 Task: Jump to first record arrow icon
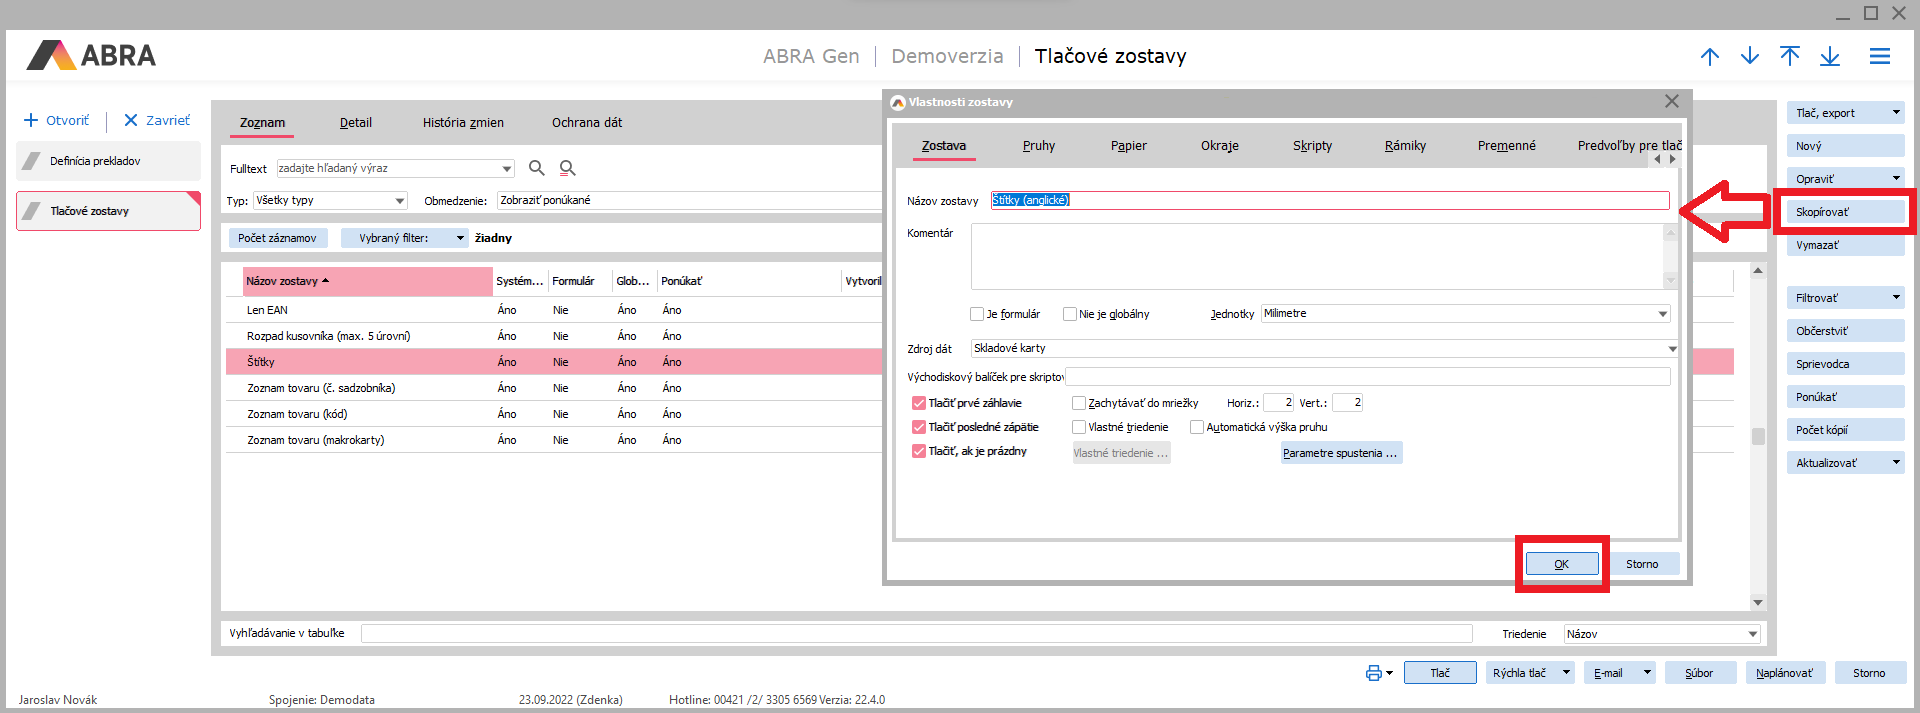point(1790,57)
